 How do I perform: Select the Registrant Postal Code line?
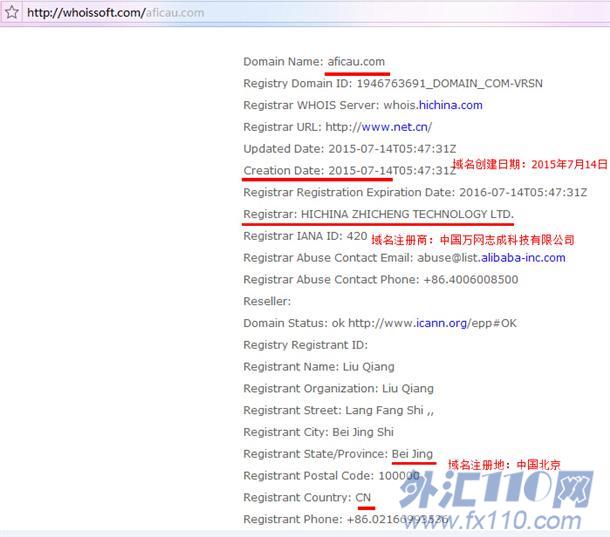pyautogui.click(x=331, y=476)
